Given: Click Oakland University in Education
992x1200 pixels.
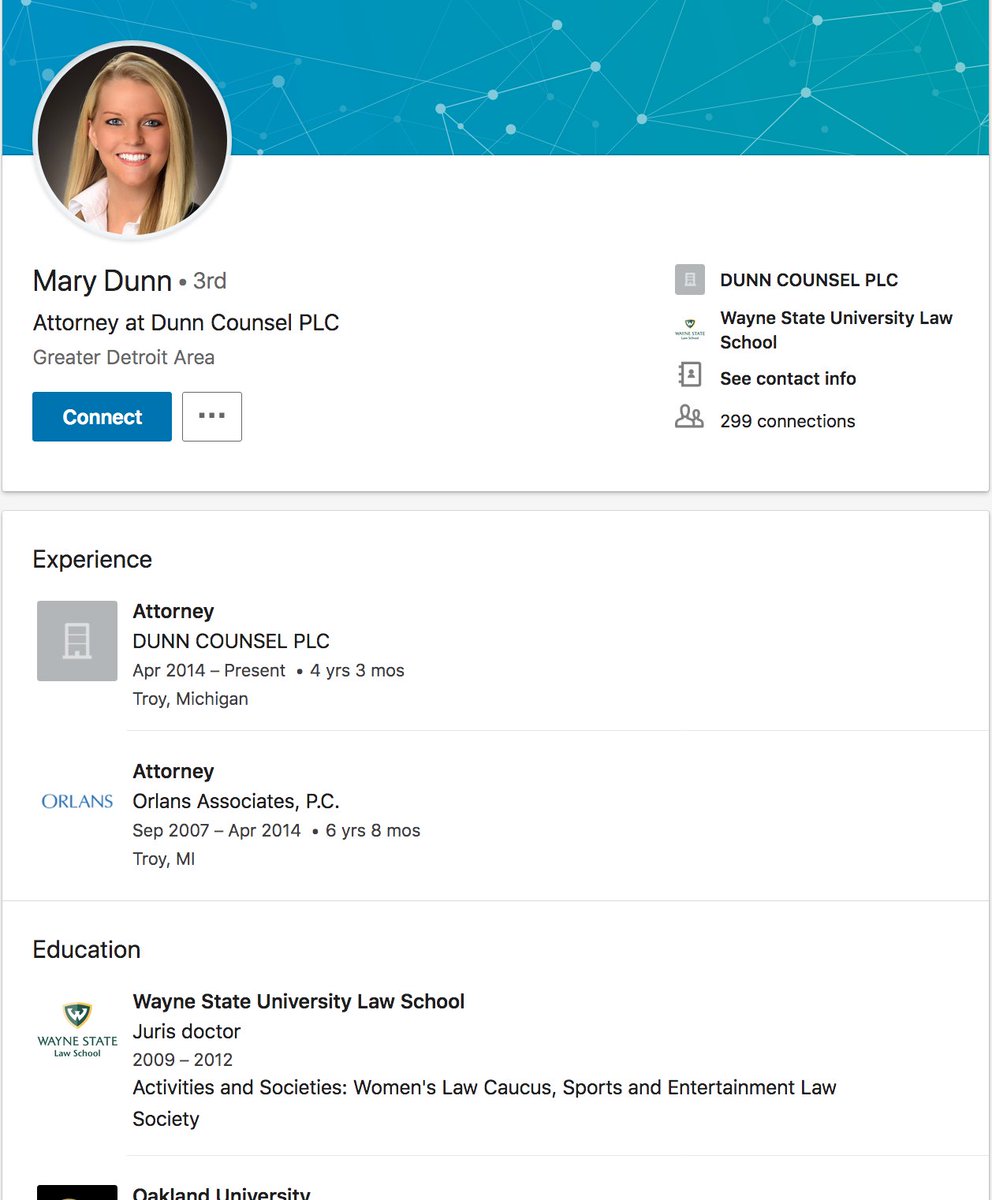Looking at the screenshot, I should (221, 1192).
